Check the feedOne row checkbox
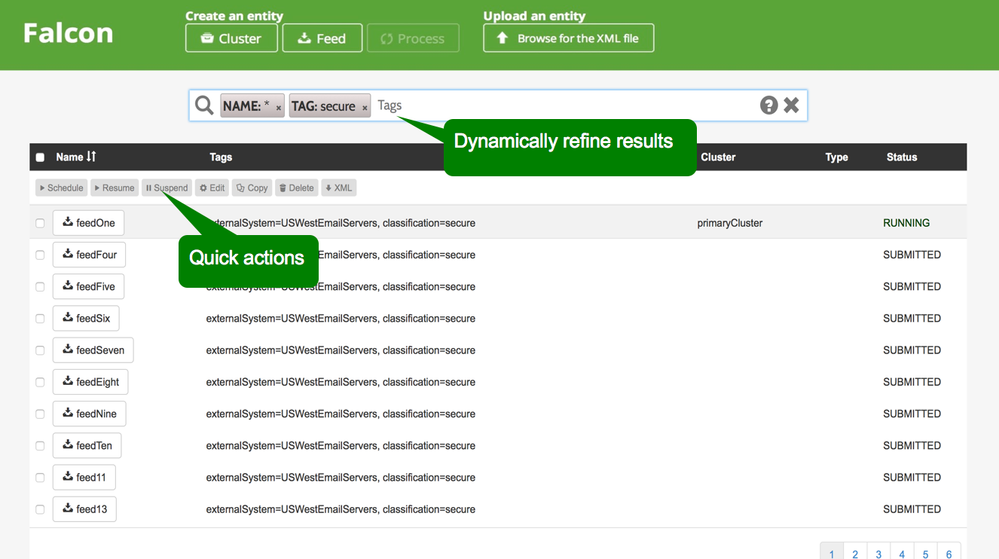Screen dimensions: 999x559 pos(40,223)
